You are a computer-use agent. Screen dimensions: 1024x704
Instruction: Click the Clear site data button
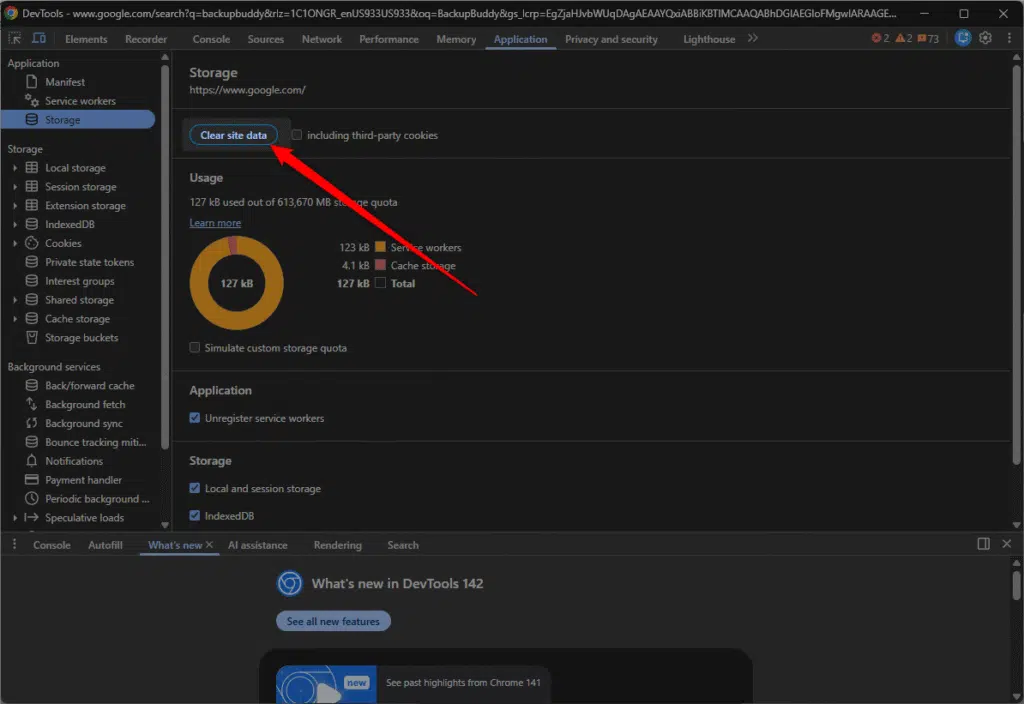pyautogui.click(x=233, y=135)
